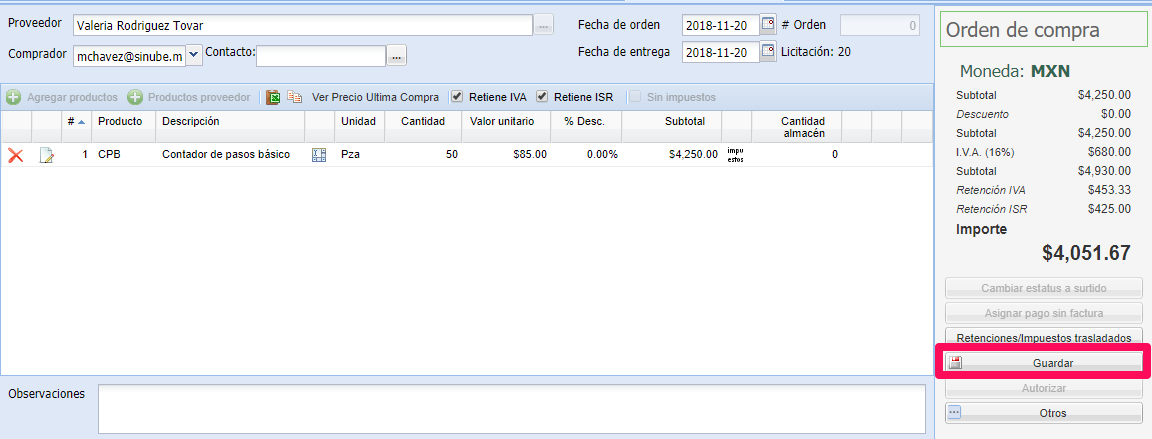Edit the CPB row using the notepad icon

(46, 155)
